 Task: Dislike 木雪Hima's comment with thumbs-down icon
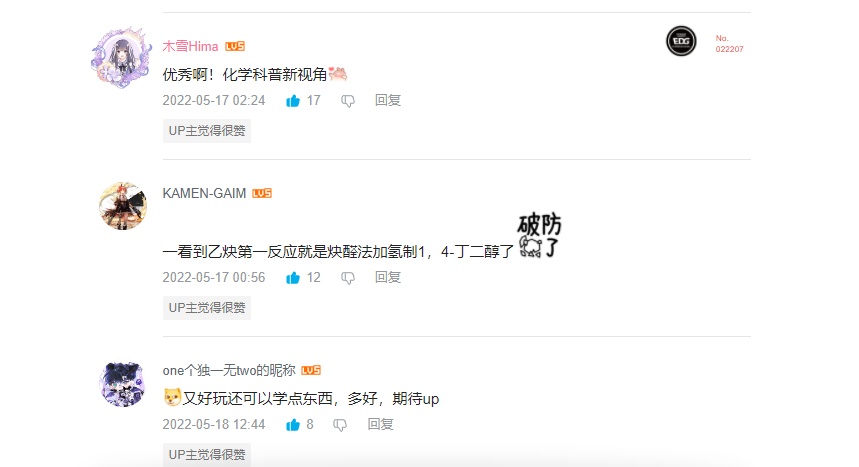click(348, 101)
